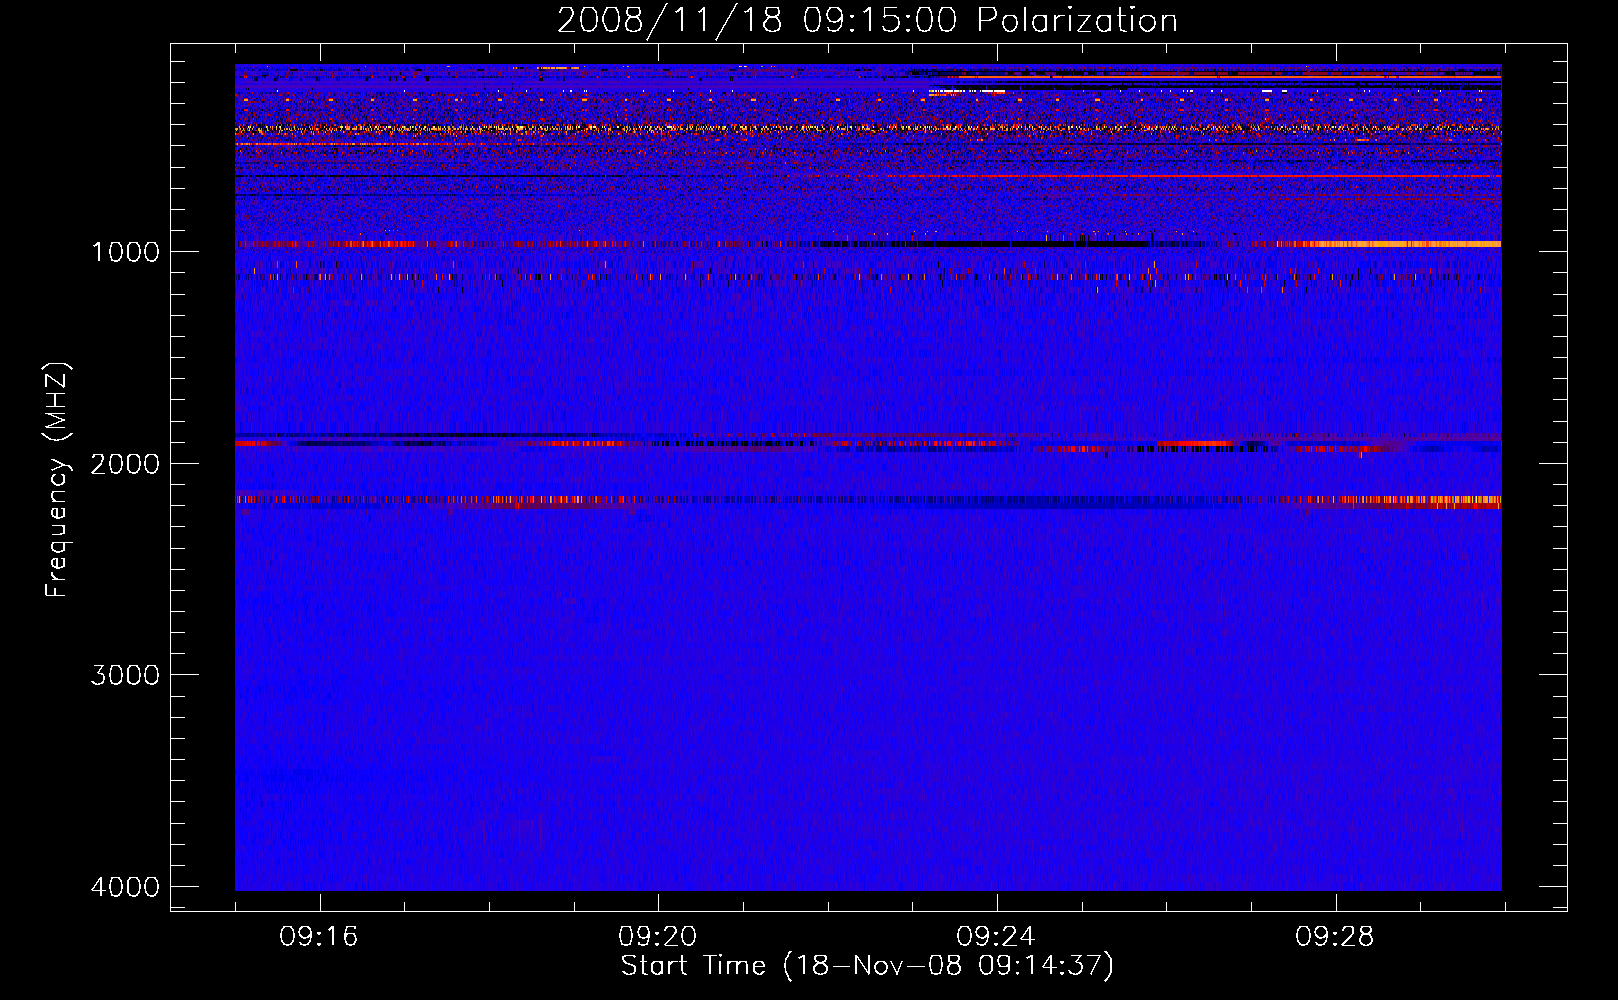Click the plot title '2008/11/18 09:15:00 Polarization'

coord(867,21)
